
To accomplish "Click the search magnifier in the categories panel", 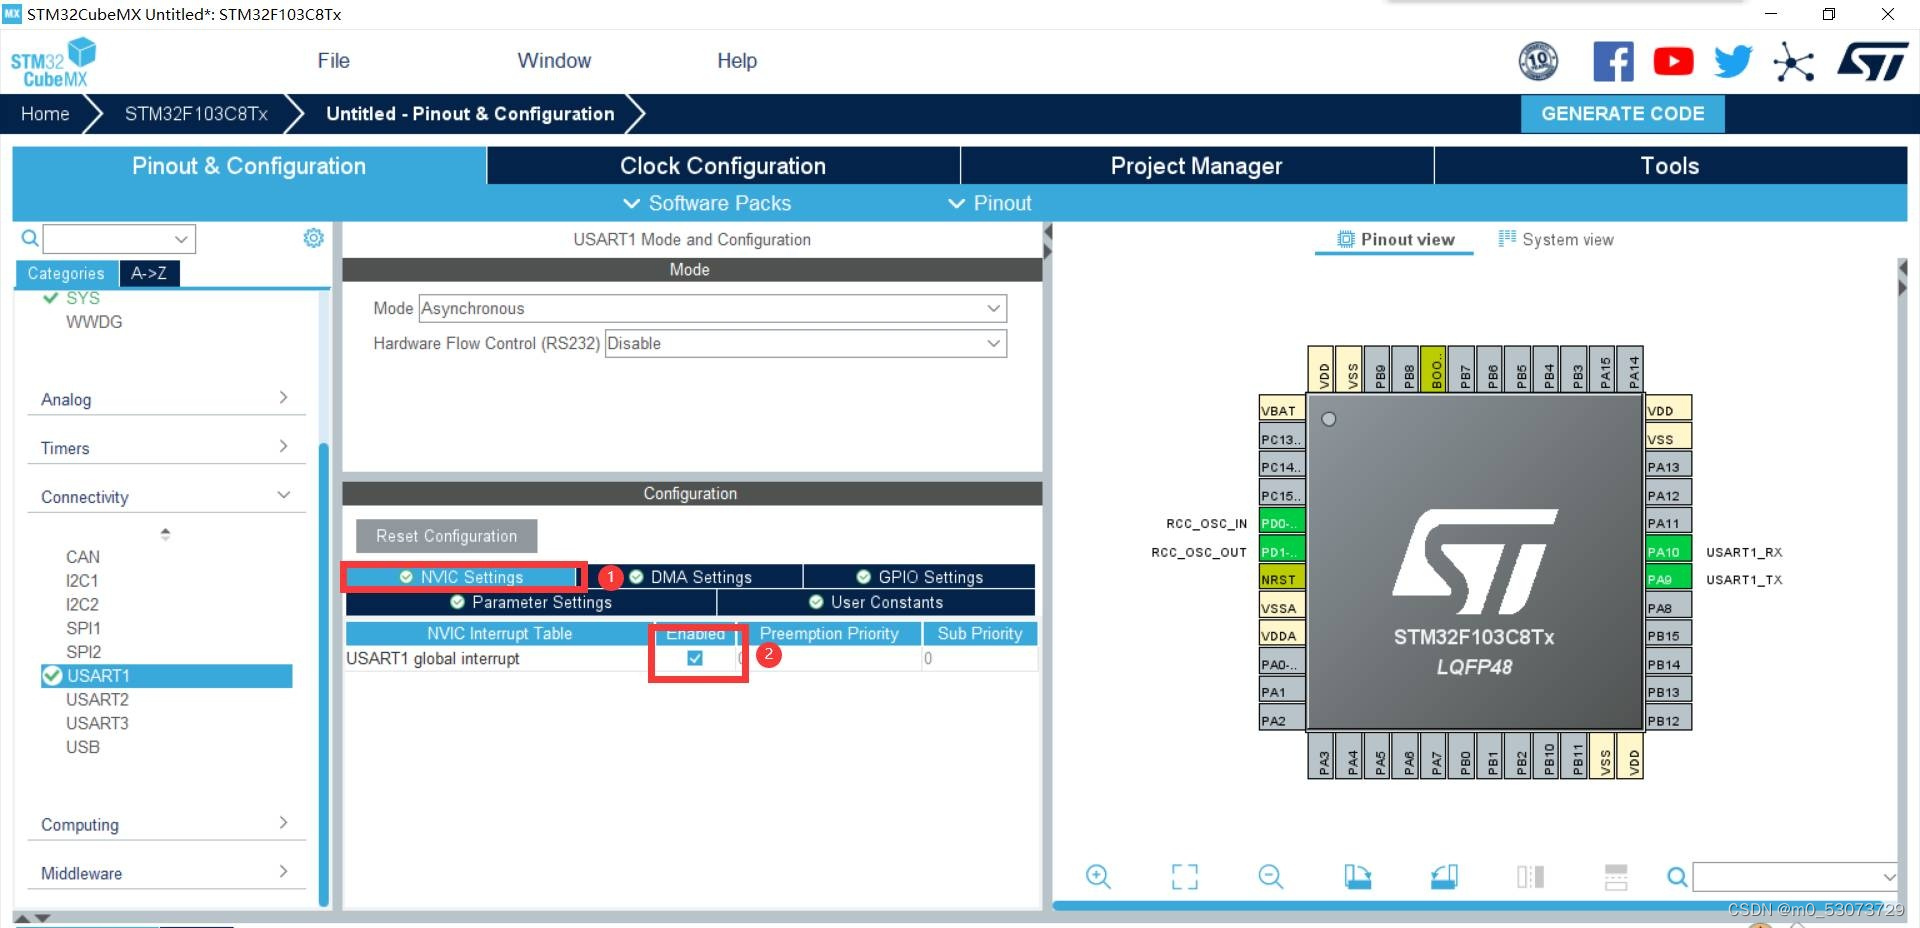I will (x=30, y=238).
